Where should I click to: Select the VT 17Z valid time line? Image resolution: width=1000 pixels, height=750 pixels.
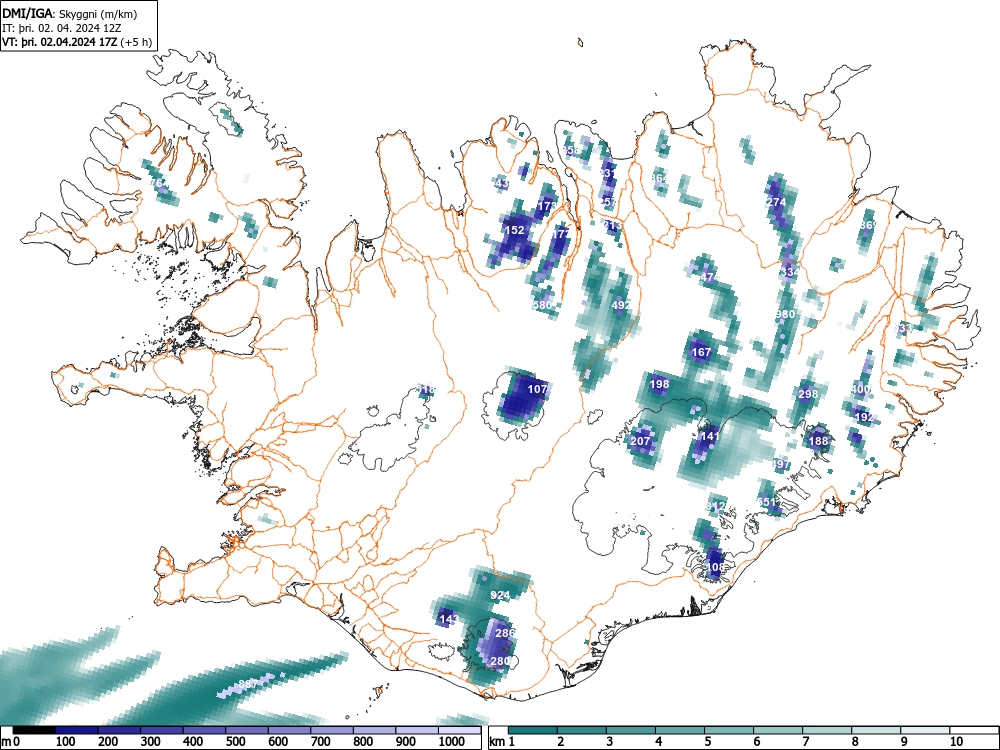coord(77,42)
